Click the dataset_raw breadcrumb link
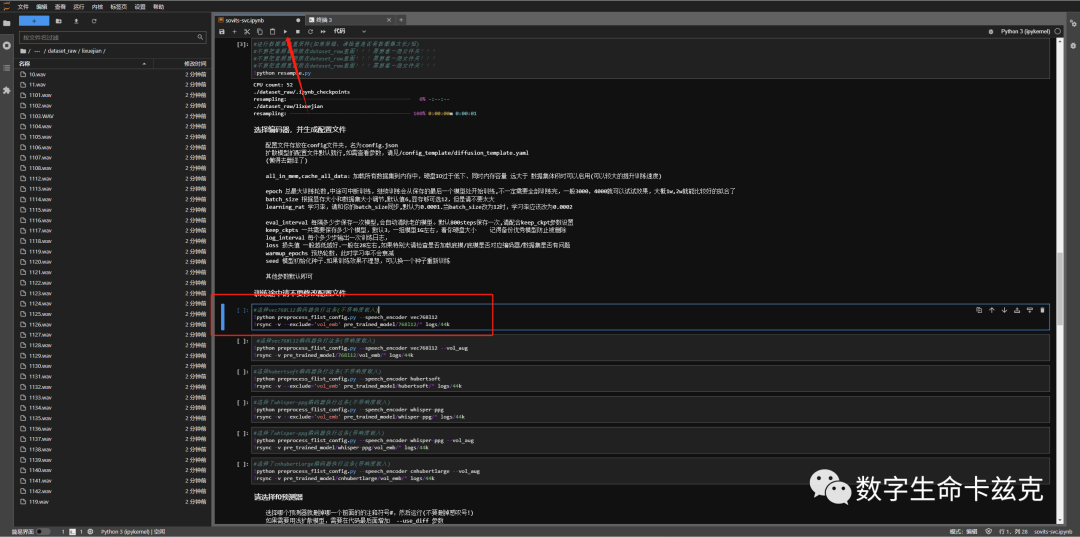 (x=62, y=51)
